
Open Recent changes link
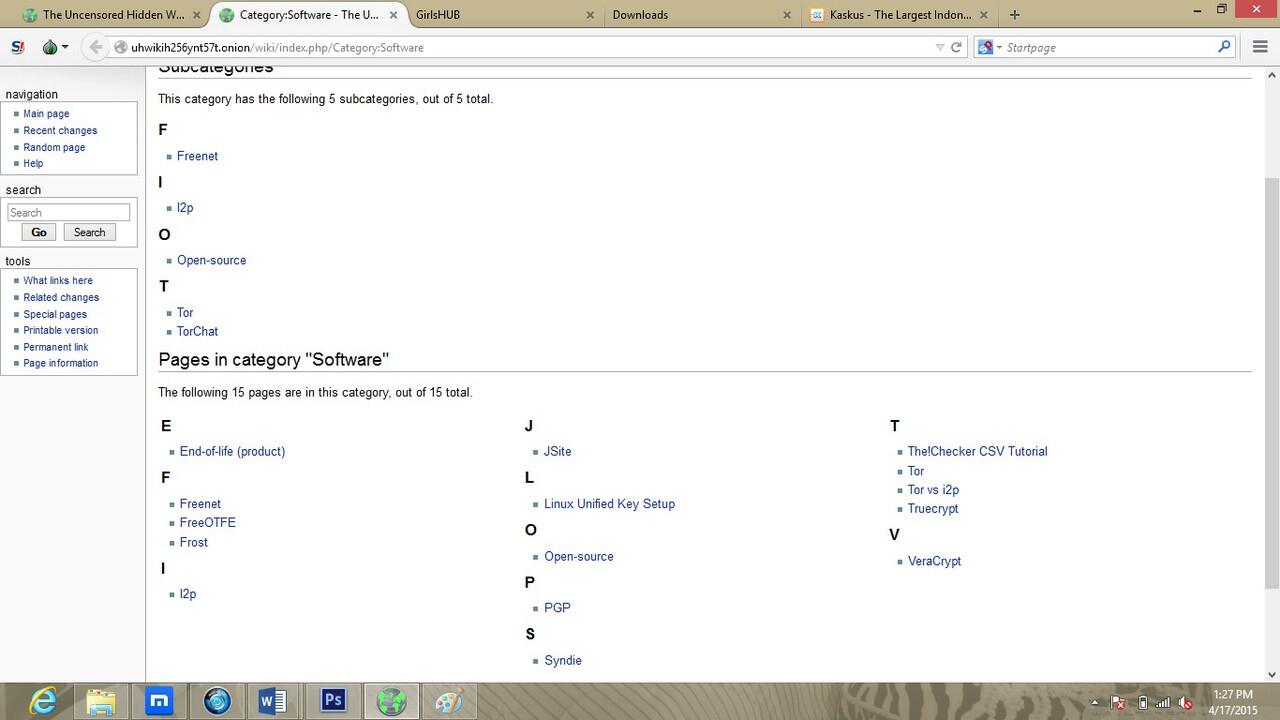(60, 131)
